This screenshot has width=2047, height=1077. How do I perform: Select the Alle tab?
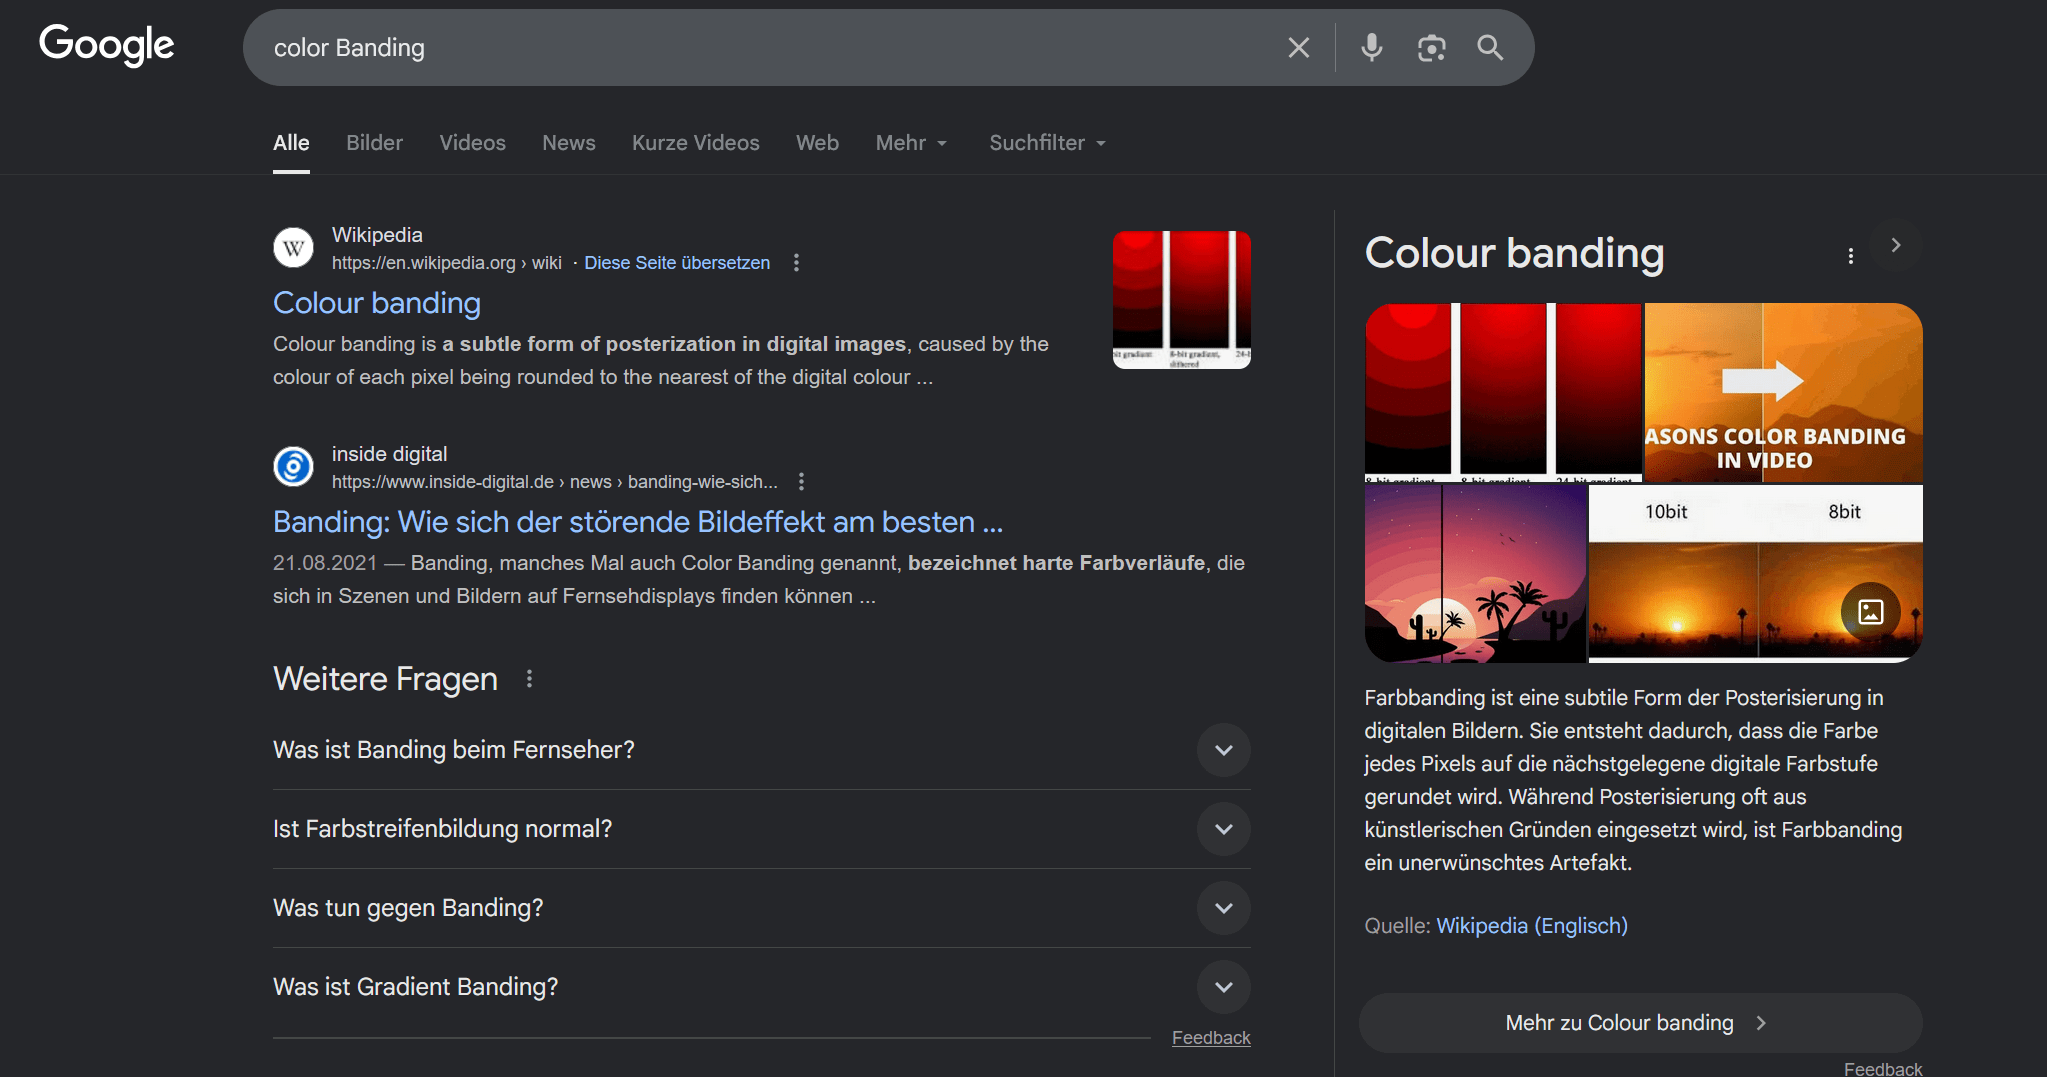tap(291, 143)
